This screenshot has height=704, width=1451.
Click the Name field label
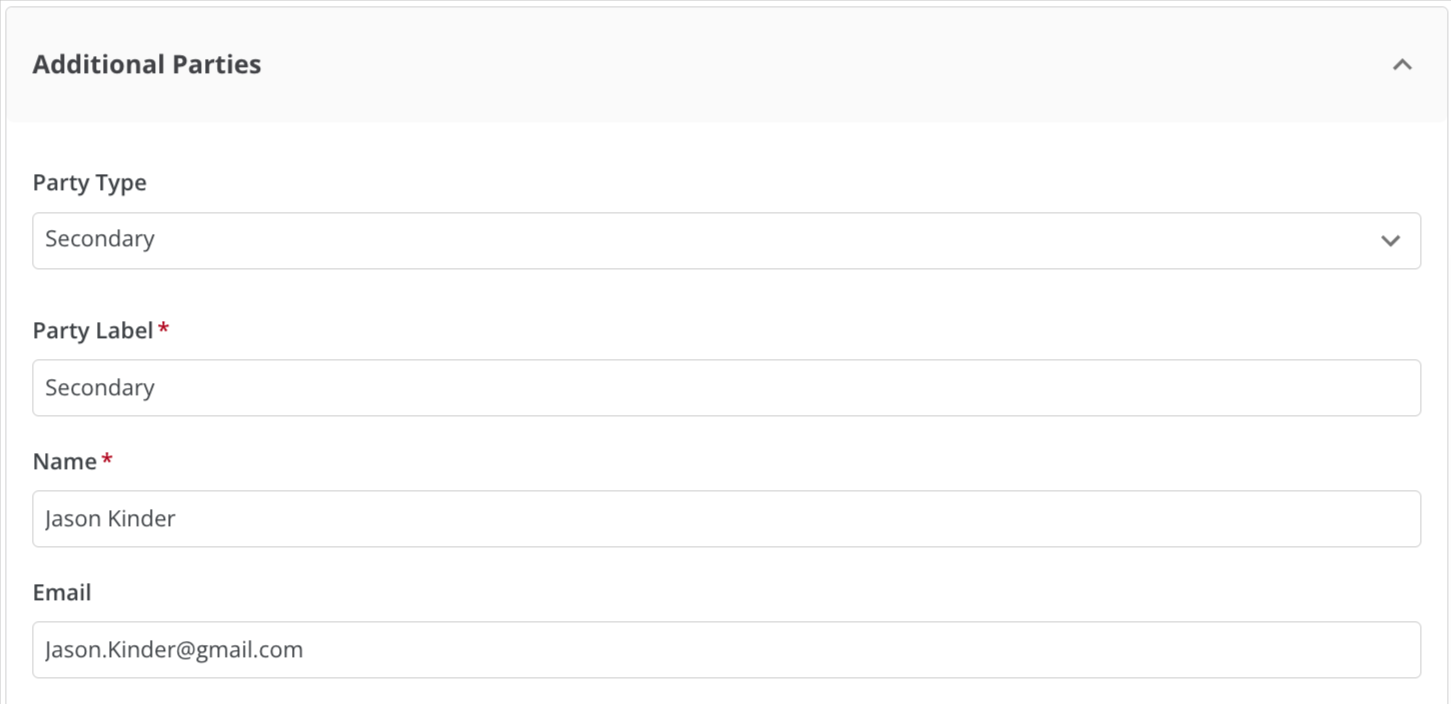(x=64, y=461)
